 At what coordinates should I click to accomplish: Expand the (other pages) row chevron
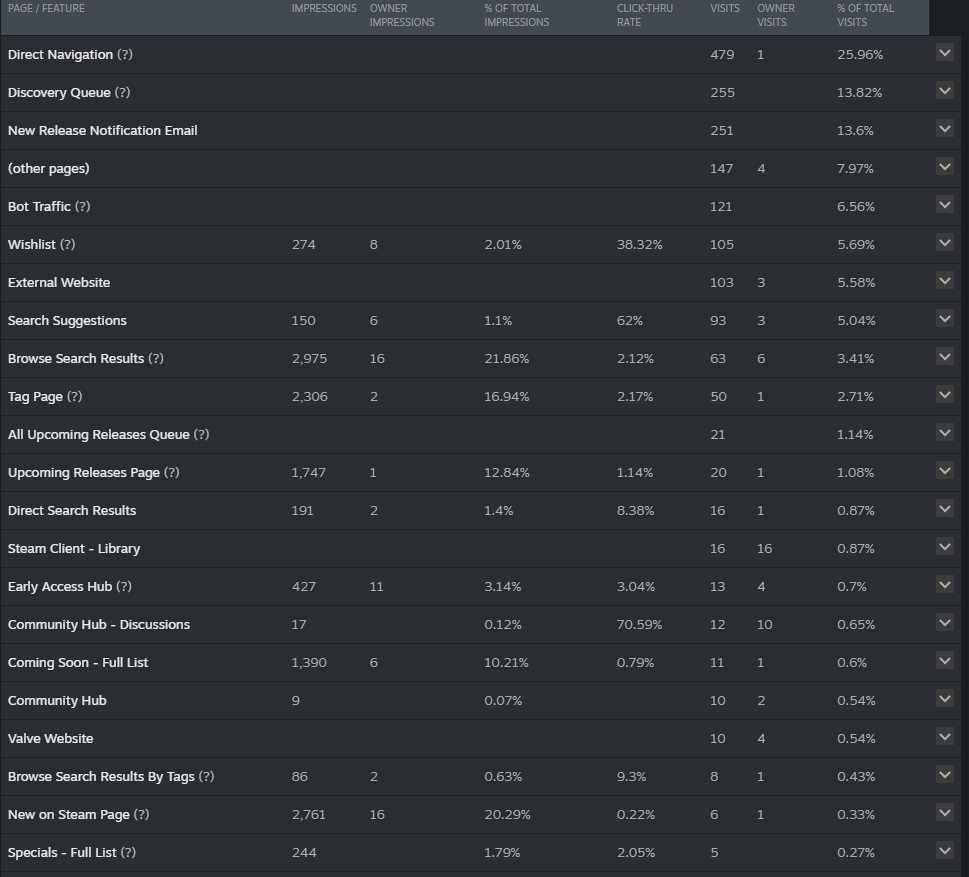pyautogui.click(x=944, y=167)
